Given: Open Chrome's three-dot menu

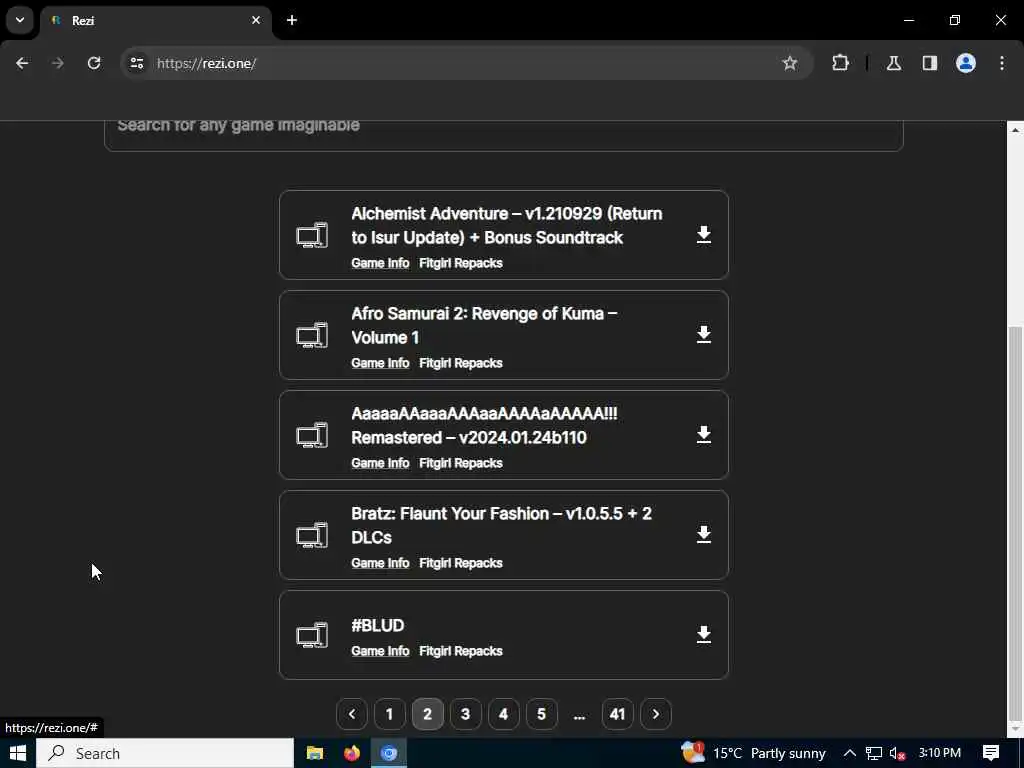Looking at the screenshot, I should point(1002,63).
